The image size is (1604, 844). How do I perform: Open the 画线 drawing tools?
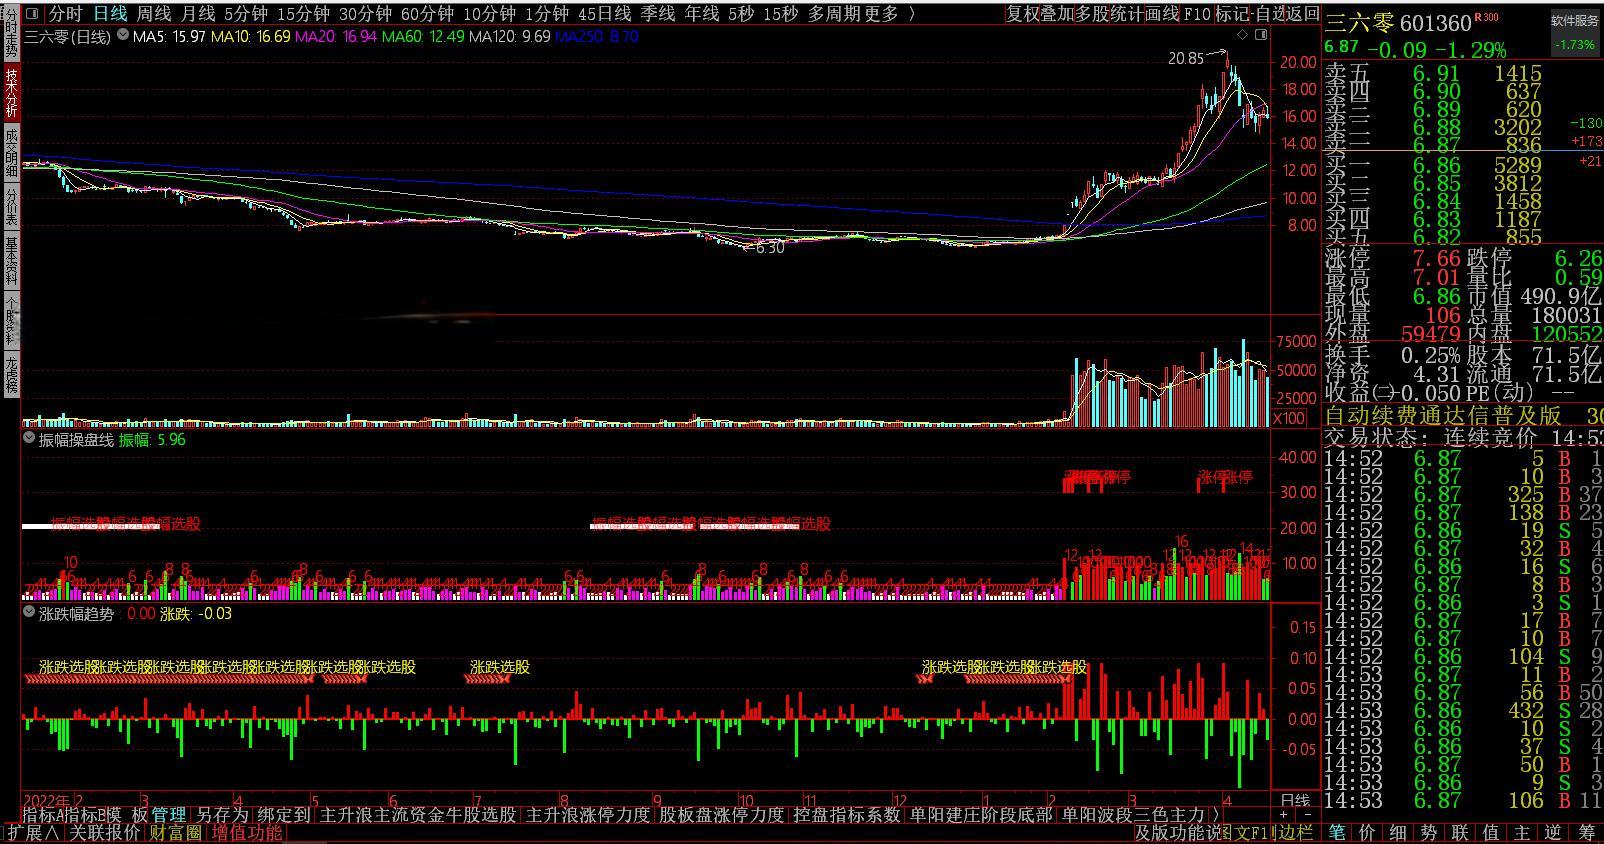click(1162, 13)
